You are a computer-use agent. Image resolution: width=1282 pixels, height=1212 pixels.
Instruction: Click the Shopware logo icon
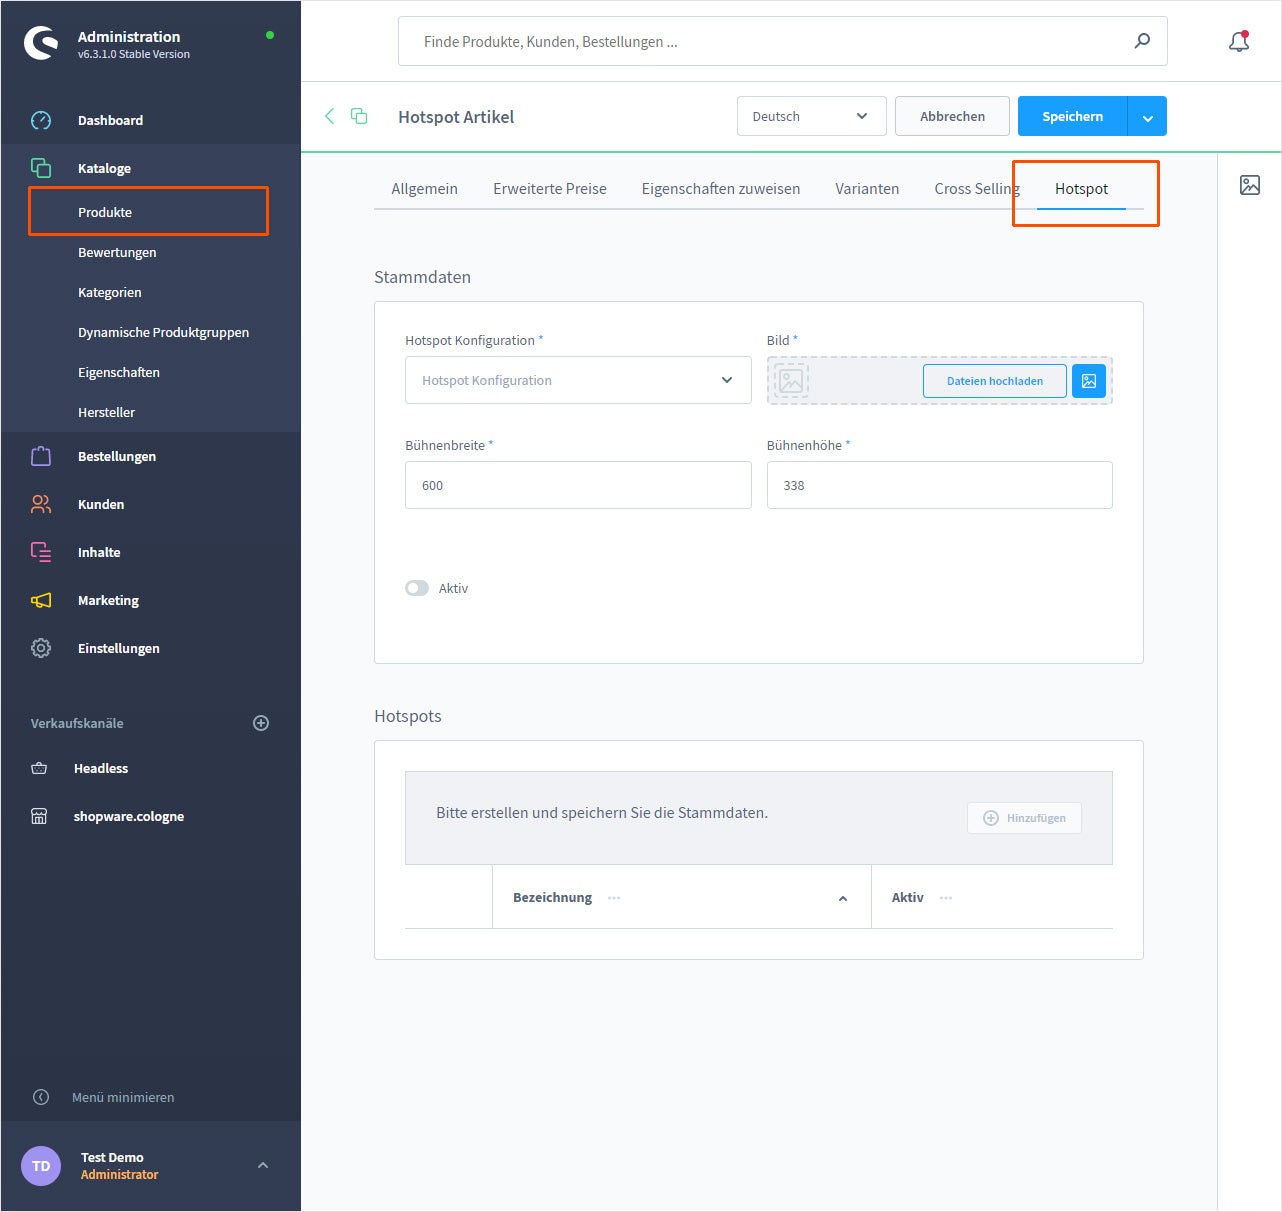click(41, 43)
